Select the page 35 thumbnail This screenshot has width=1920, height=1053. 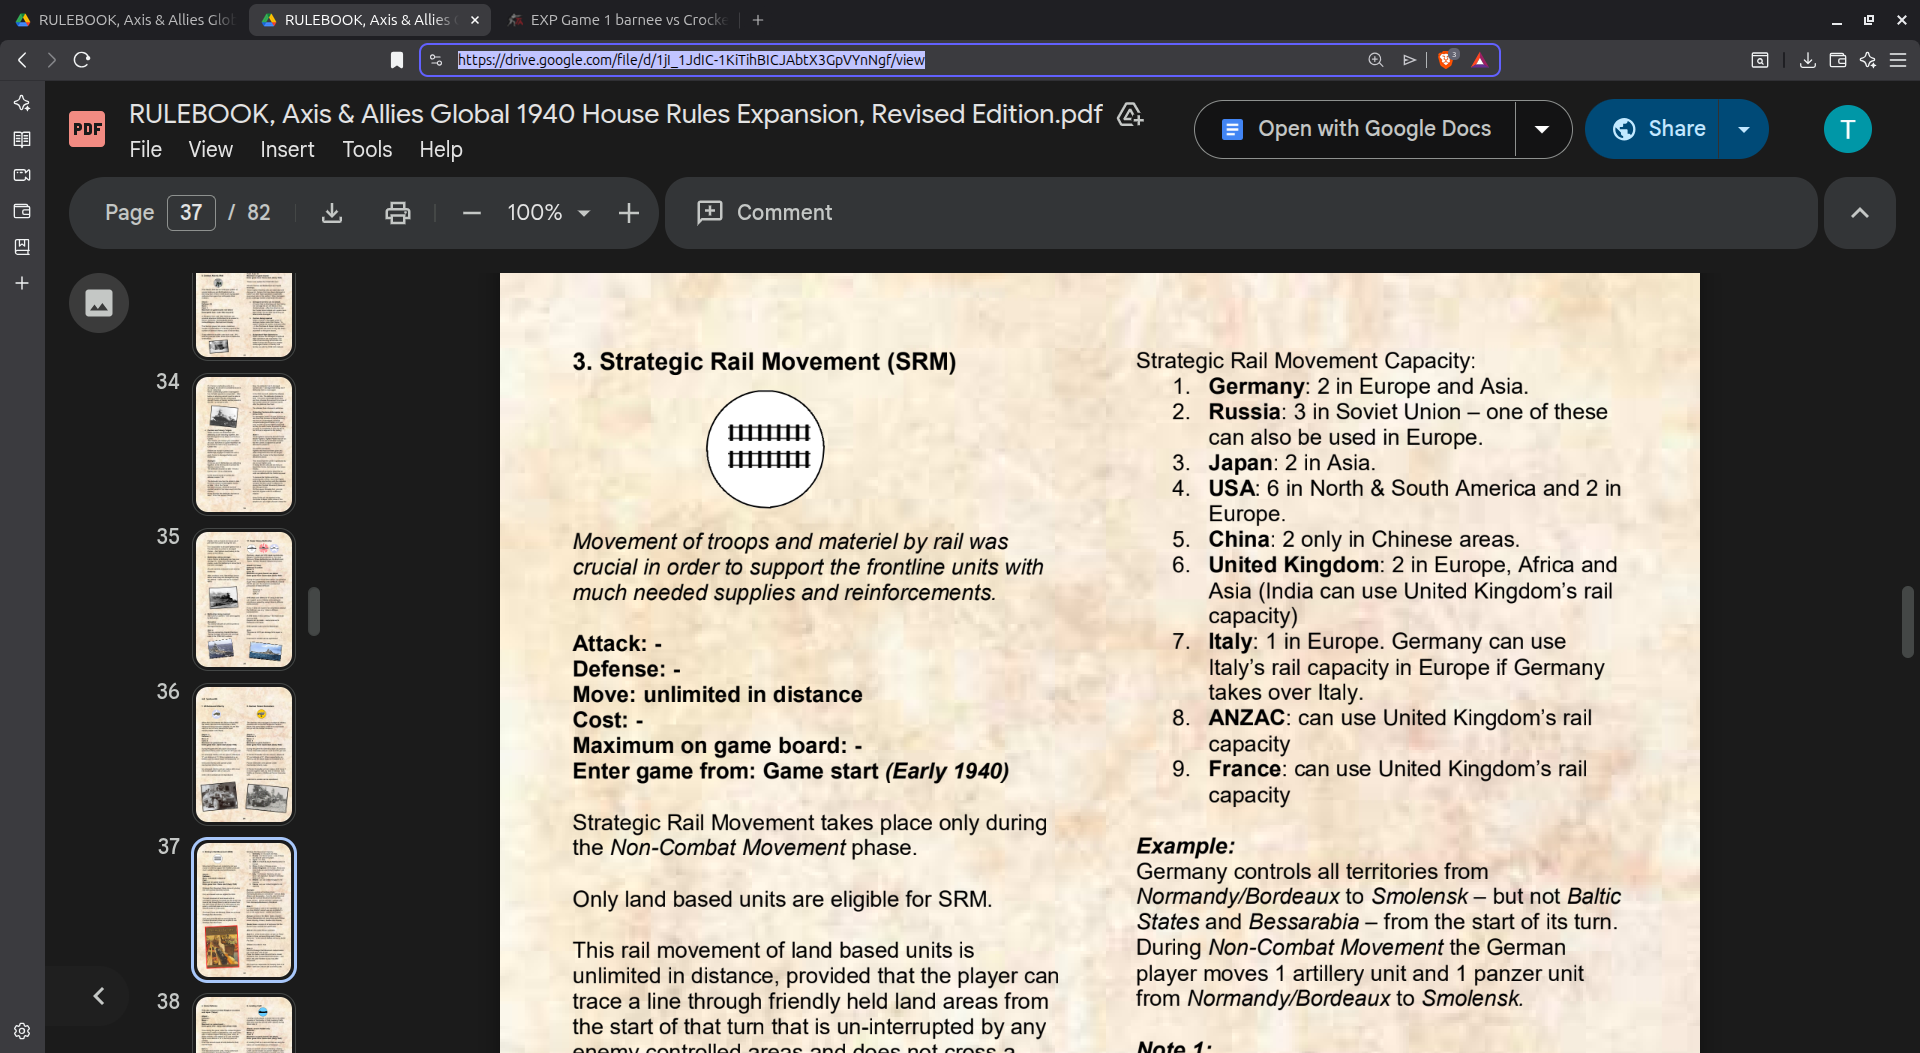coord(243,598)
